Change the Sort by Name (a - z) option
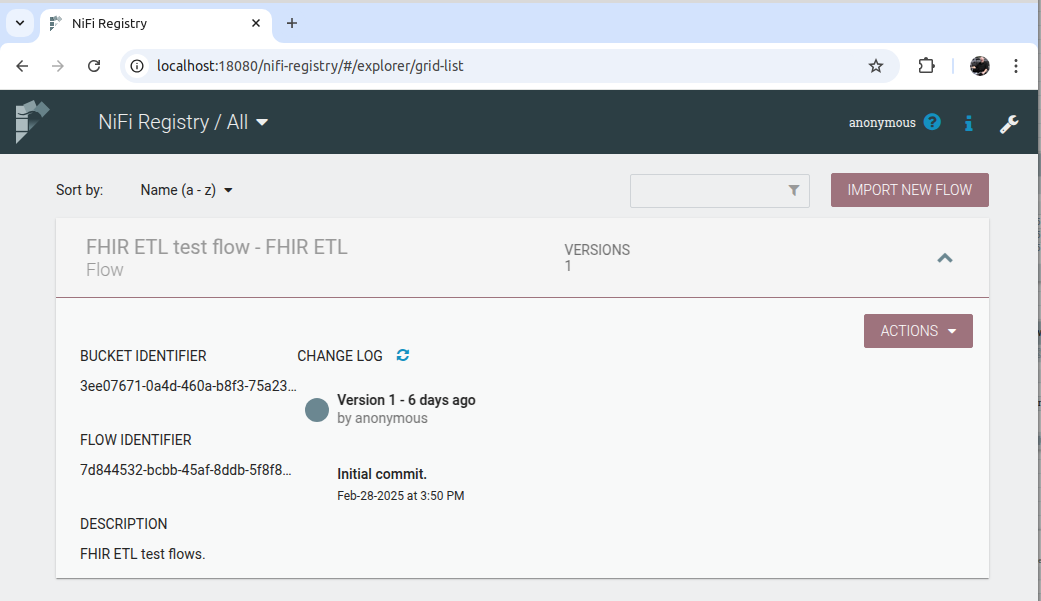The height and width of the screenshot is (601, 1041). pos(186,190)
